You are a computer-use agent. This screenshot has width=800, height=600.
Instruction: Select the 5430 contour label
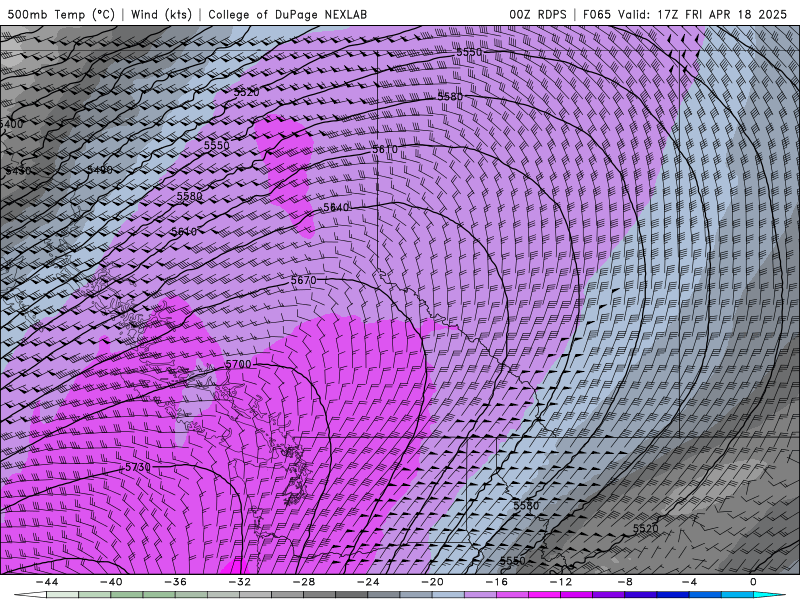tap(18, 171)
